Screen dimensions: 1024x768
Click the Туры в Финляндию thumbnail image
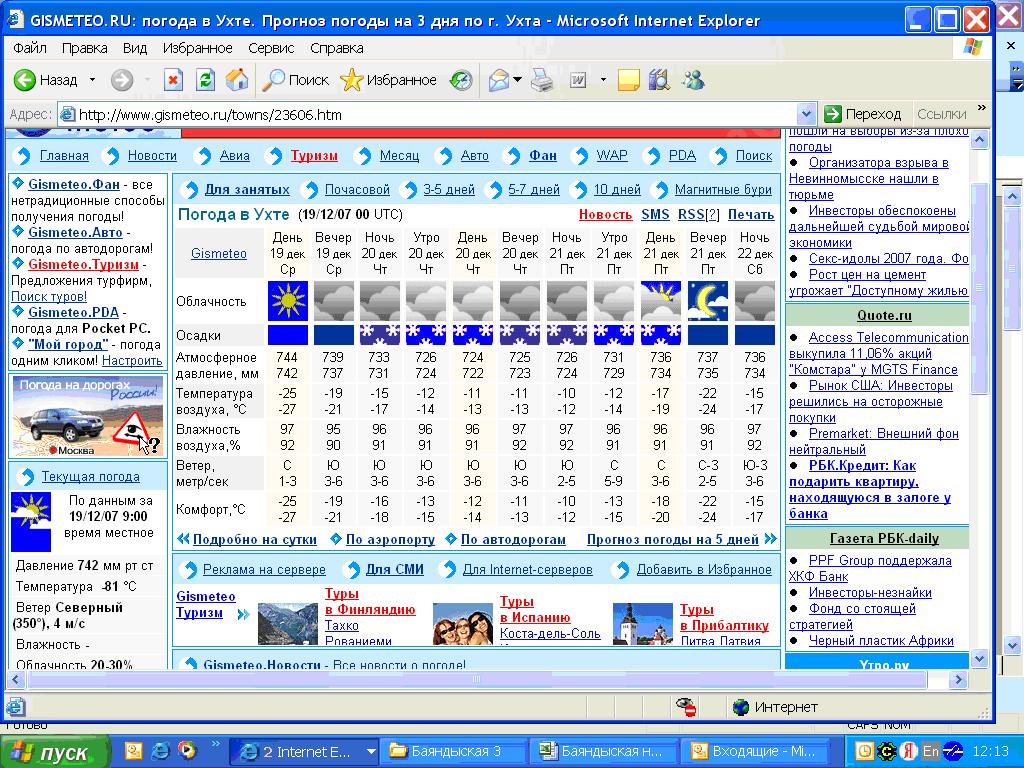point(287,624)
